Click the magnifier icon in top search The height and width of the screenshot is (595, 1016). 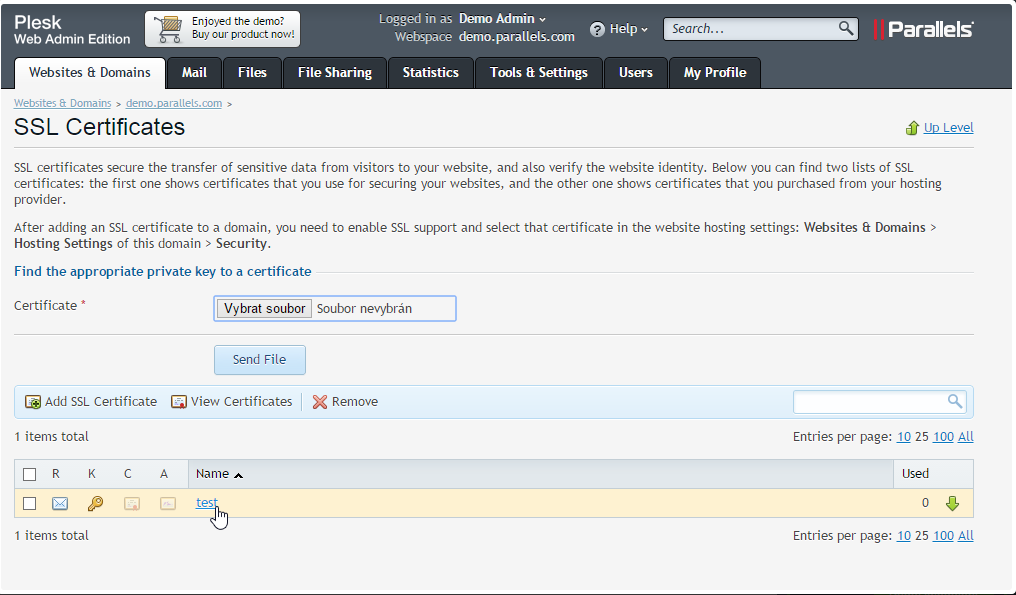click(x=846, y=28)
